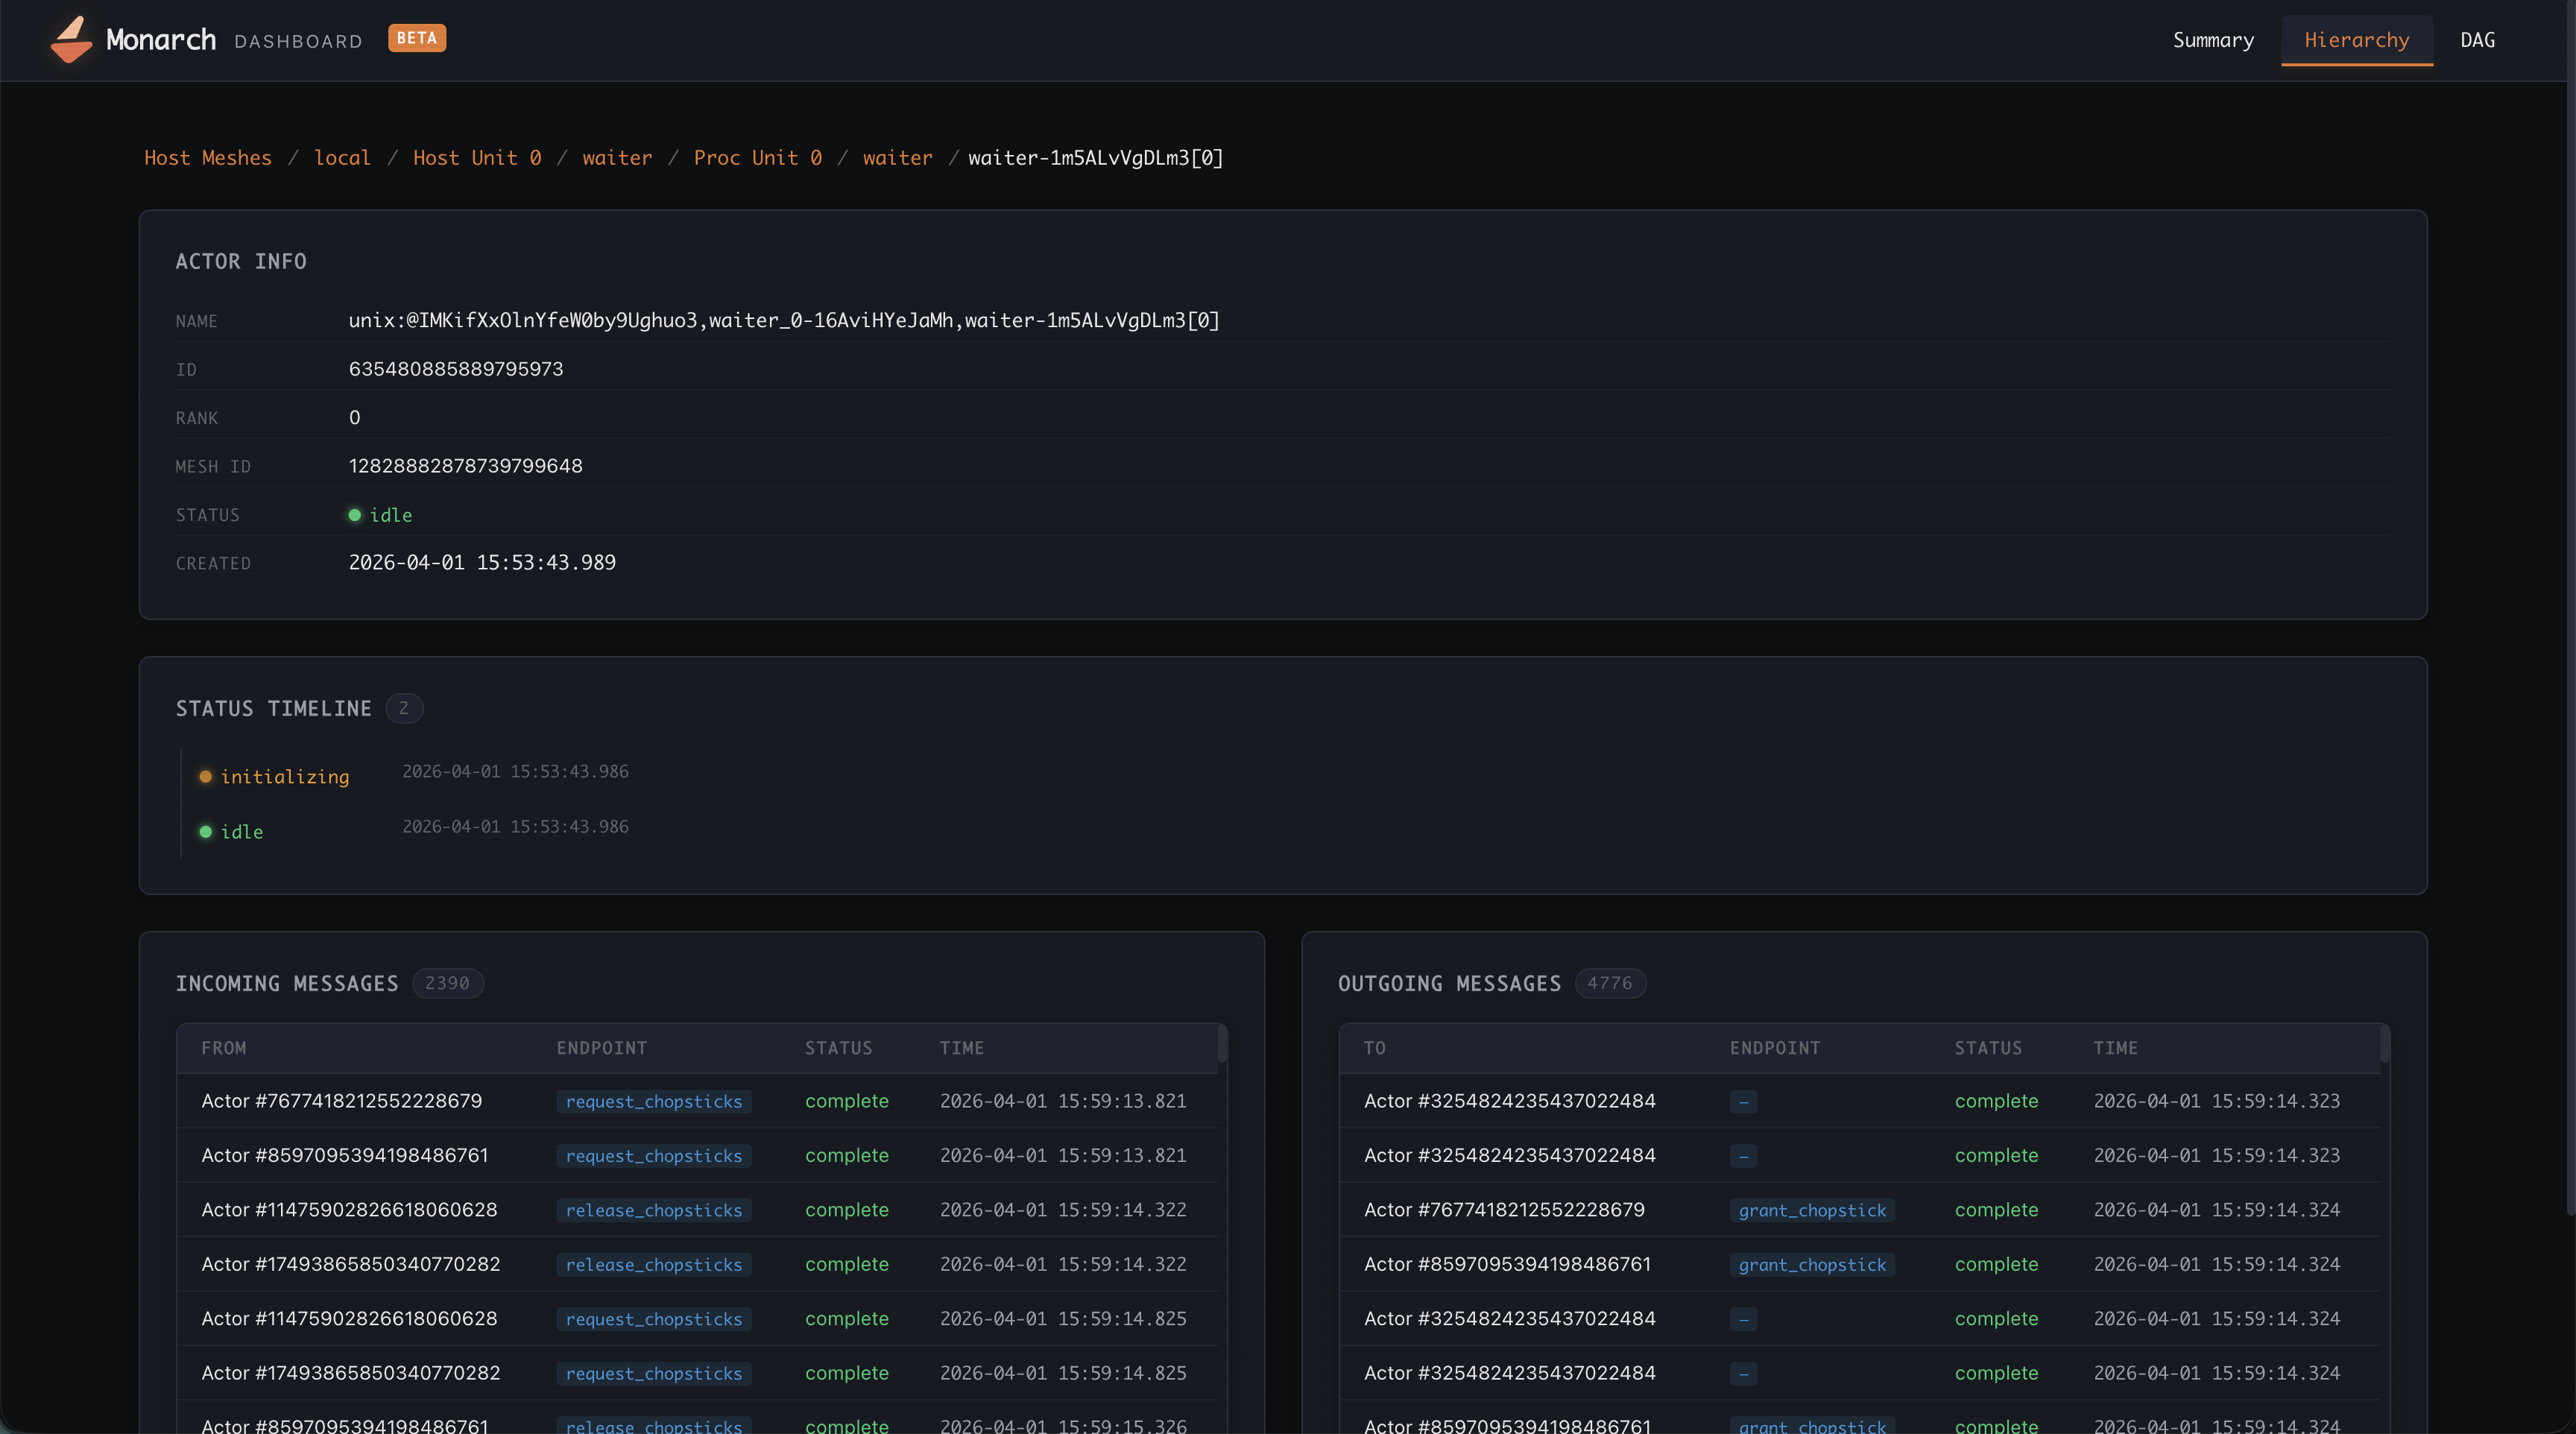2576x1434 pixels.
Task: Select the Hierarchy tab
Action: point(2356,40)
